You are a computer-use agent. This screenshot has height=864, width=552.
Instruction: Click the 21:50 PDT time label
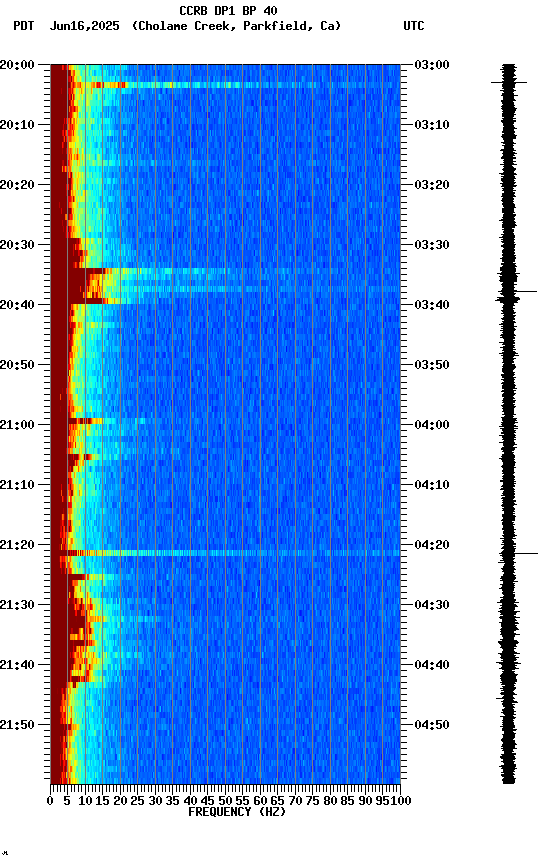click(x=17, y=725)
